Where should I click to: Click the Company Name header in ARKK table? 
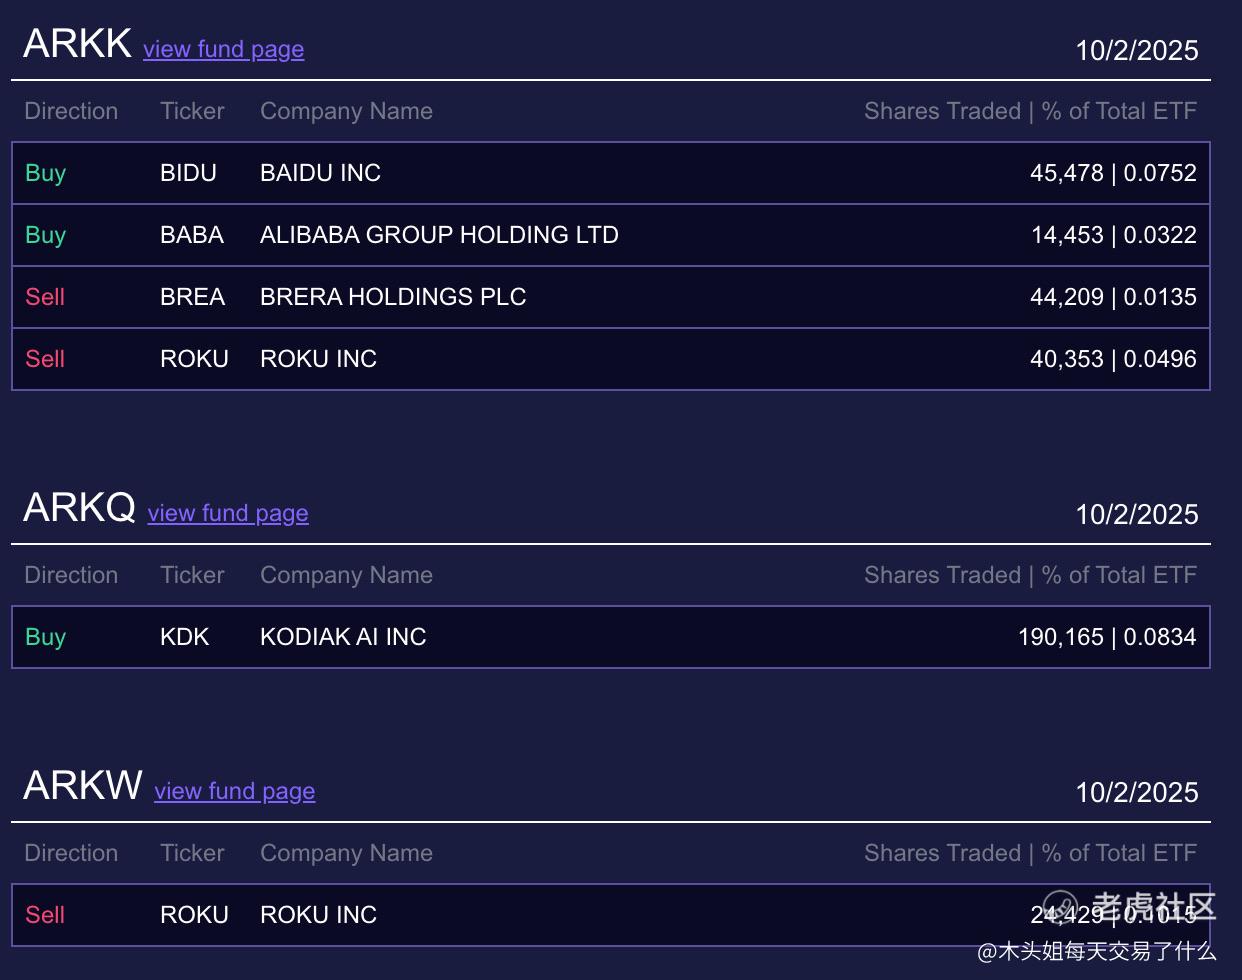[346, 111]
